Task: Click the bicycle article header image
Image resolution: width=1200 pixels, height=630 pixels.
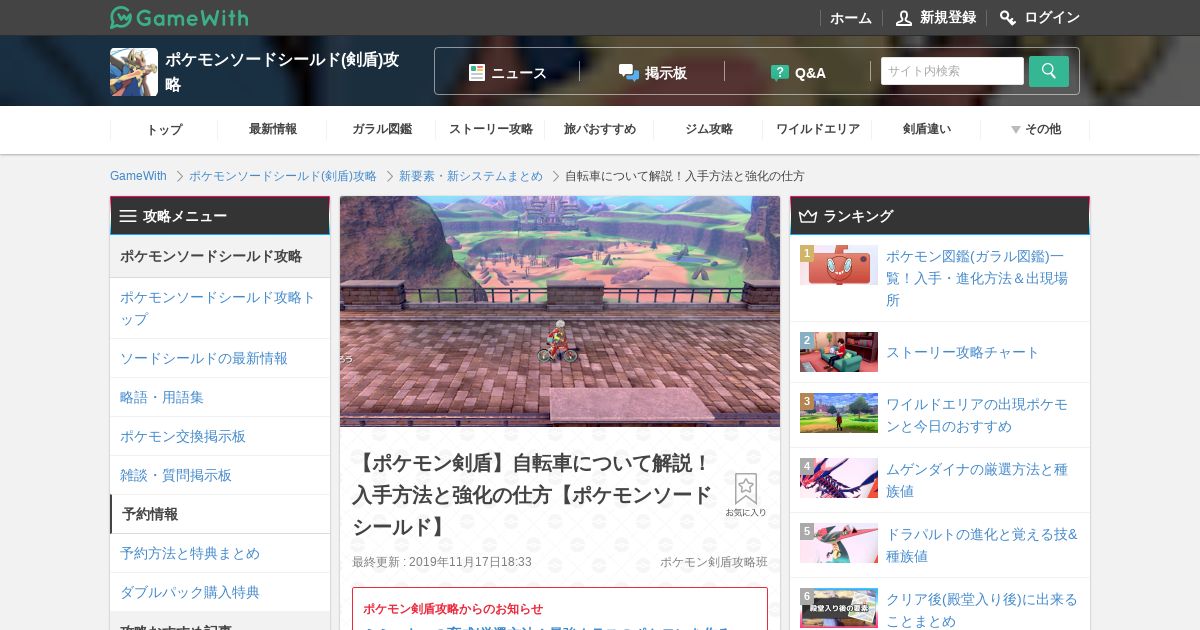Action: tap(560, 312)
